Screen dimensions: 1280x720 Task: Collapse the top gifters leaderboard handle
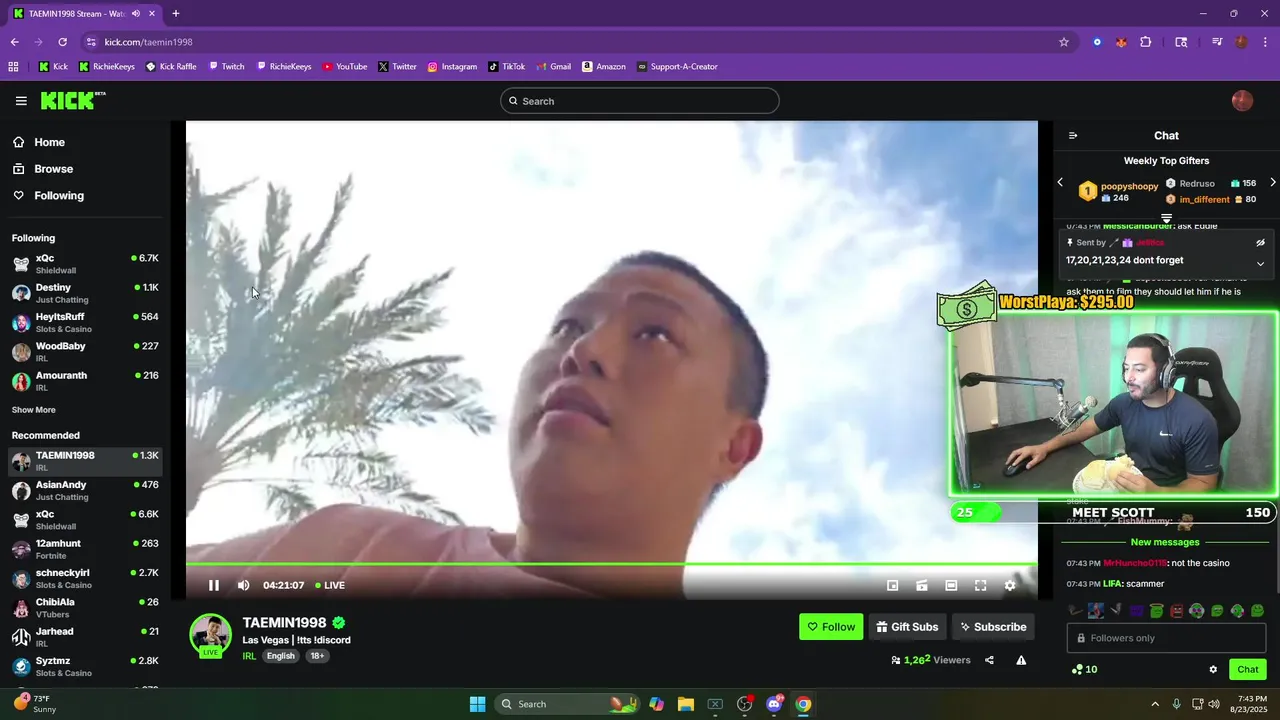pos(1166,218)
